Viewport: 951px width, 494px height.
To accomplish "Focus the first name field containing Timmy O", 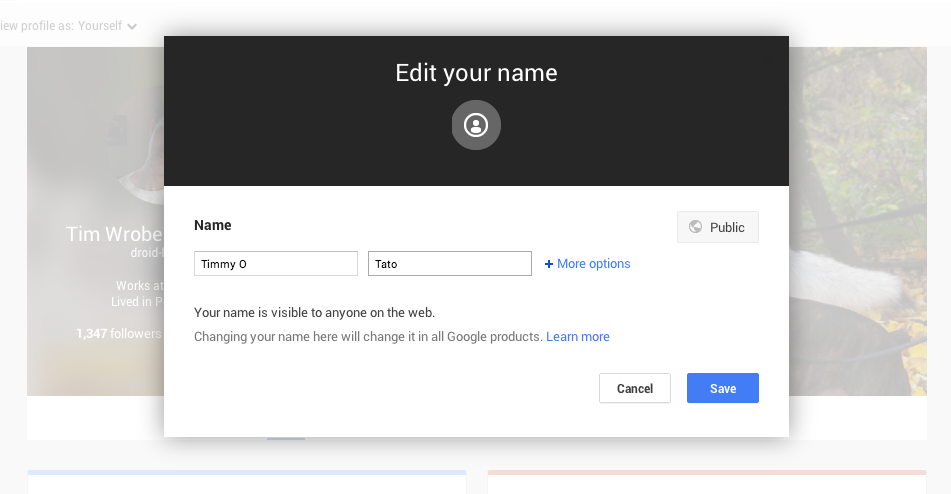I will (x=275, y=264).
